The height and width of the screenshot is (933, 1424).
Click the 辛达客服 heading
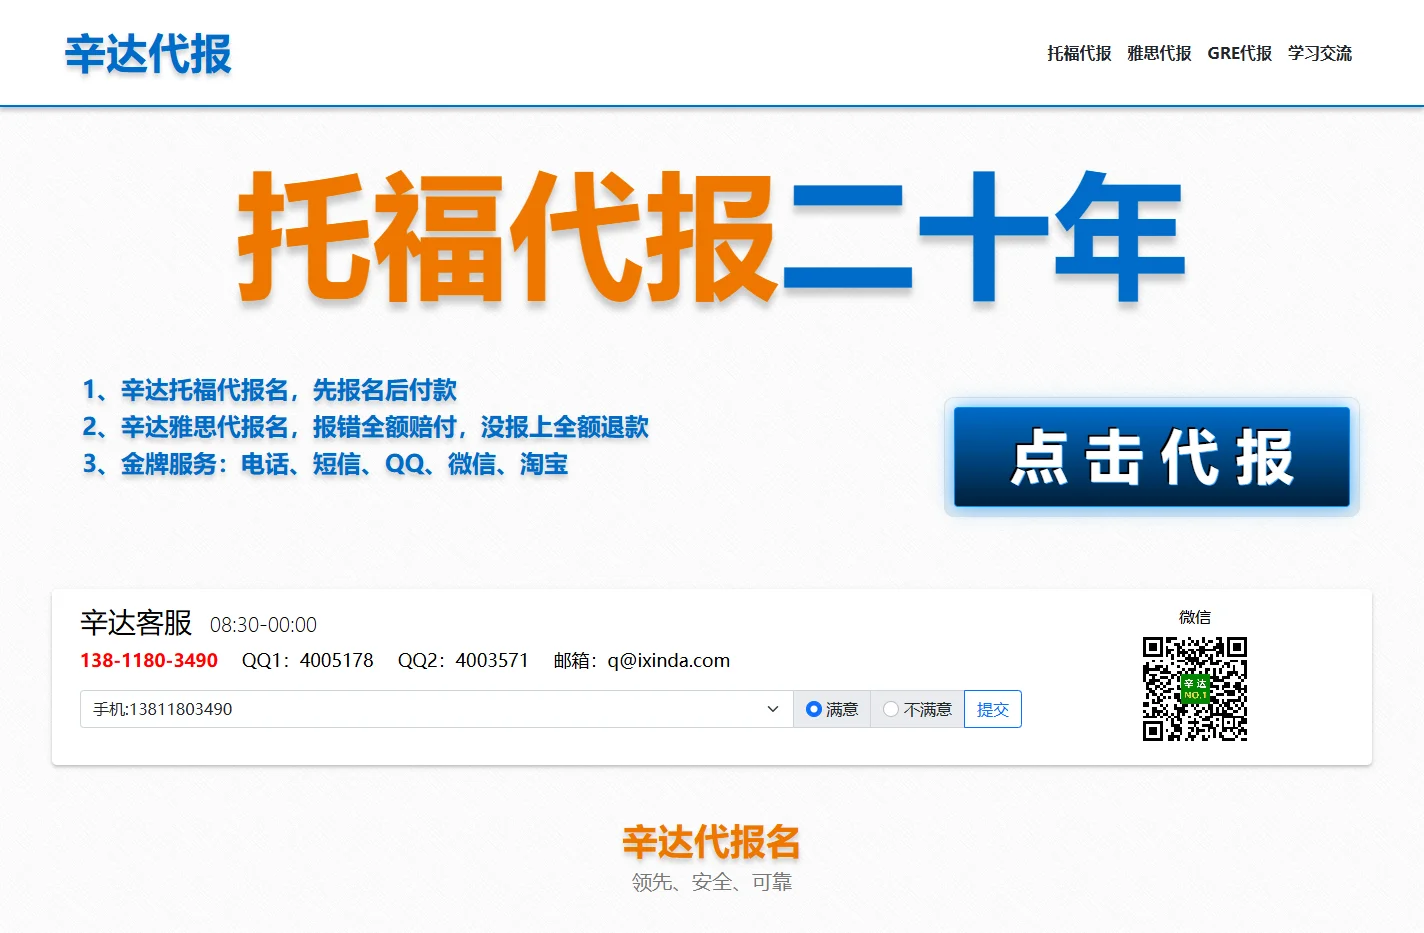(x=136, y=623)
